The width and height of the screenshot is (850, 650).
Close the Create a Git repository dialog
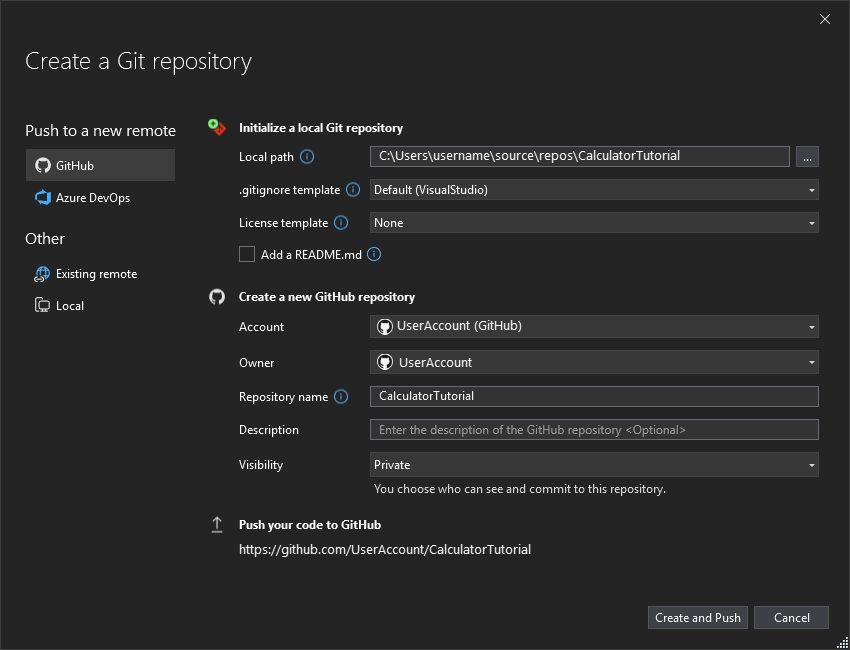825,20
